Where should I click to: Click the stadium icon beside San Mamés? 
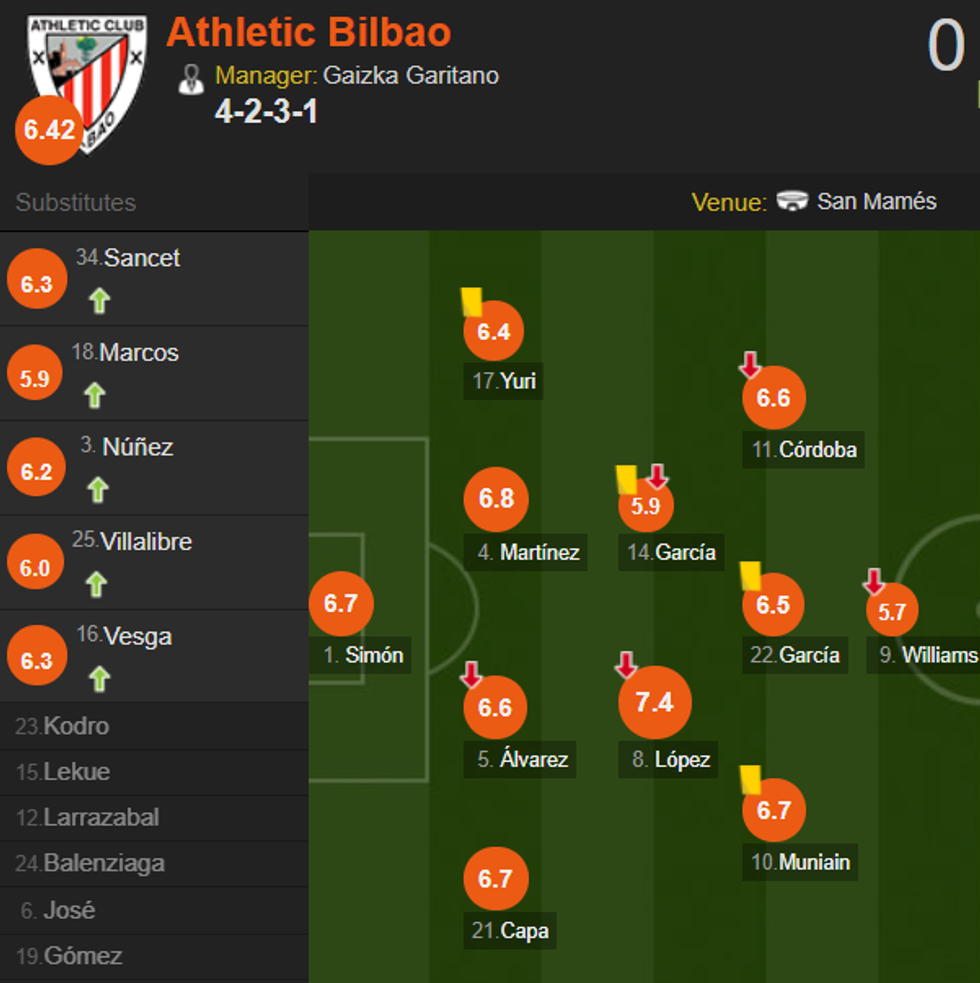[792, 202]
